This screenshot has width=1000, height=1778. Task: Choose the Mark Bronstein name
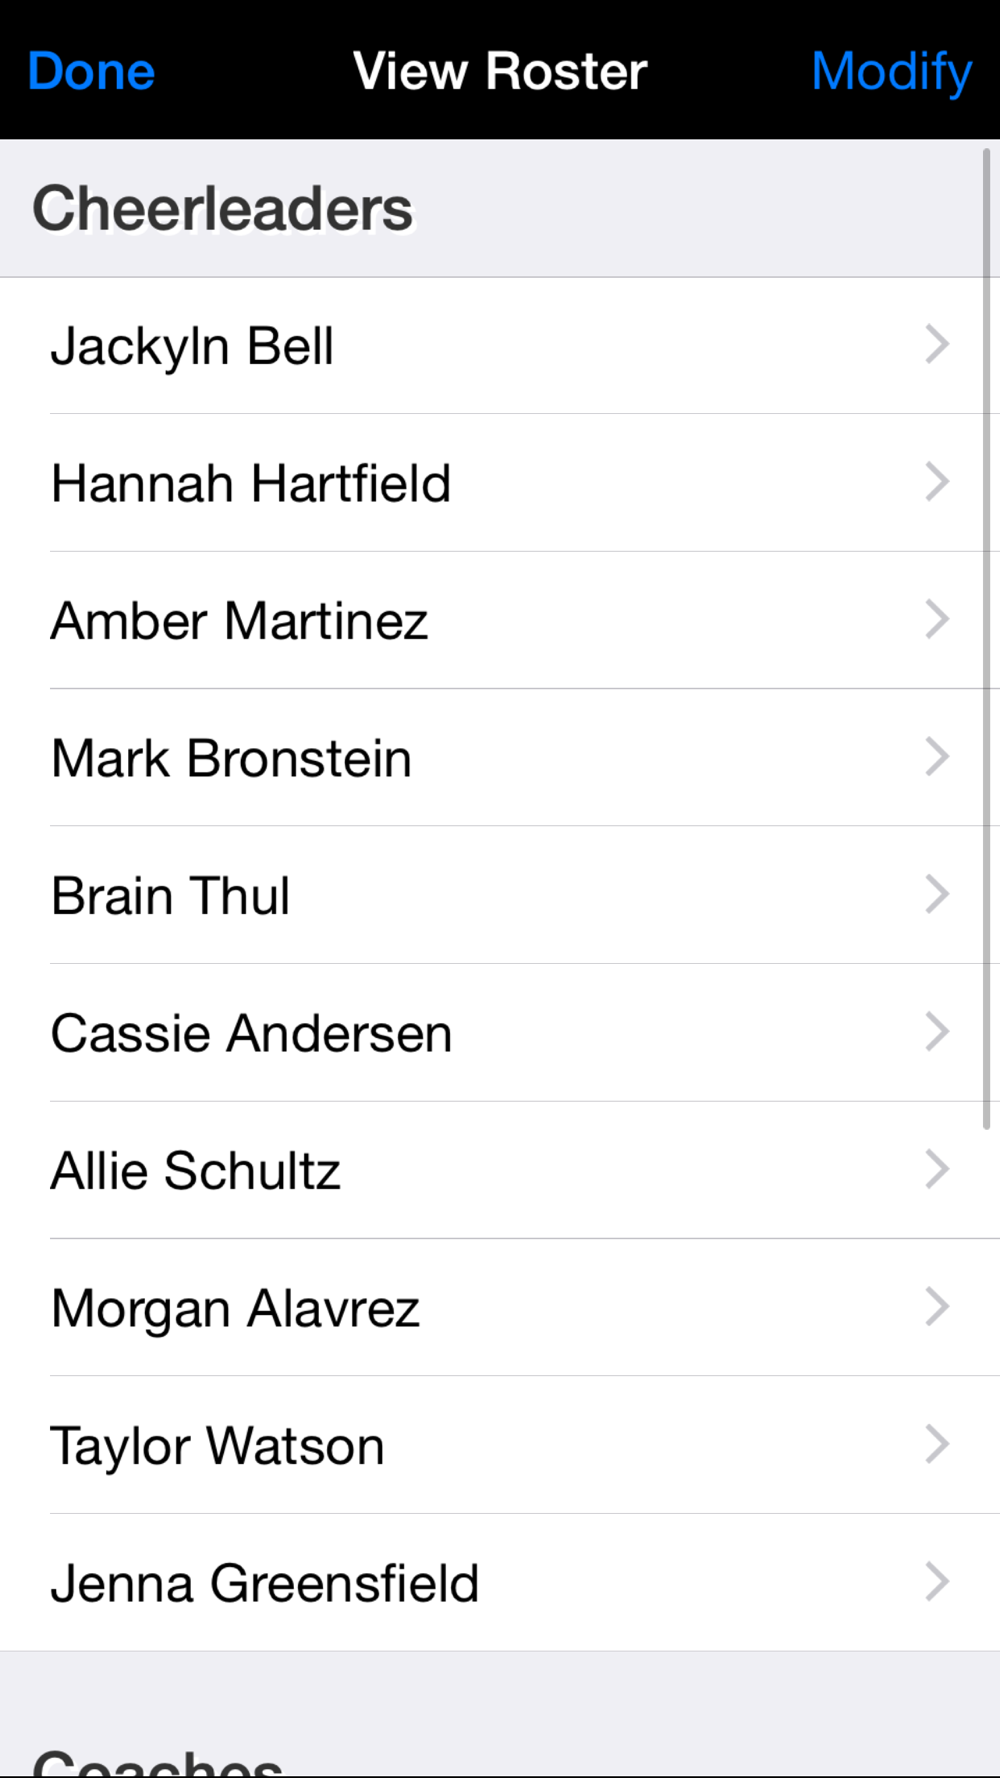[231, 759]
